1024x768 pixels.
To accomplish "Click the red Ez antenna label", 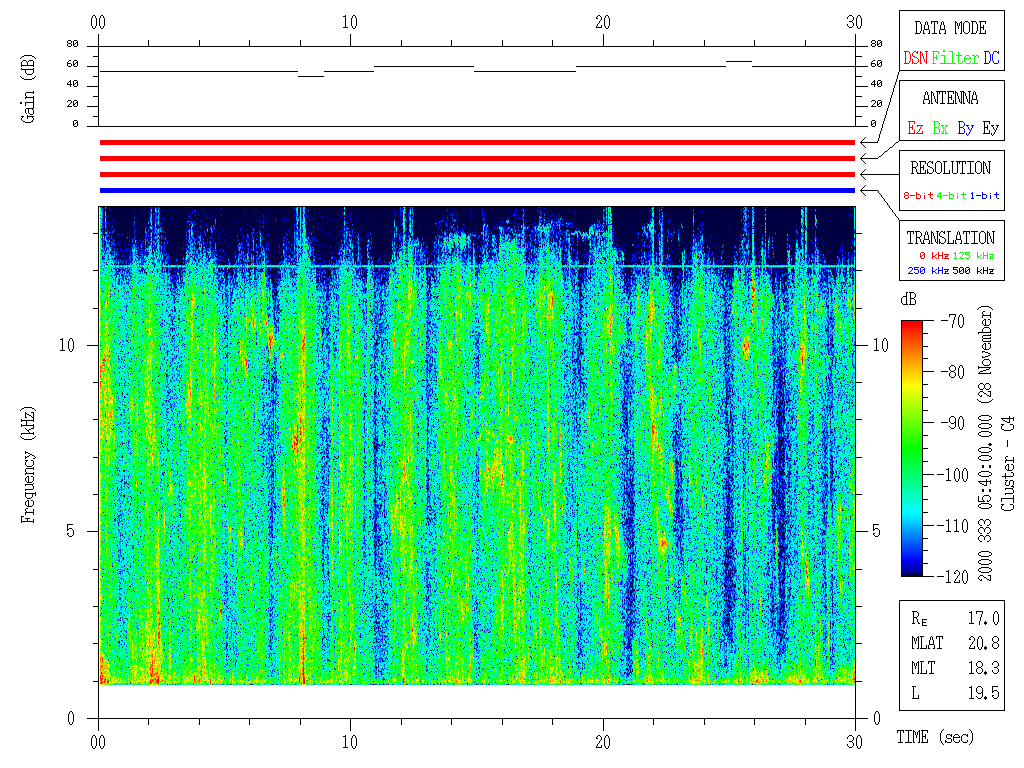I will (915, 129).
